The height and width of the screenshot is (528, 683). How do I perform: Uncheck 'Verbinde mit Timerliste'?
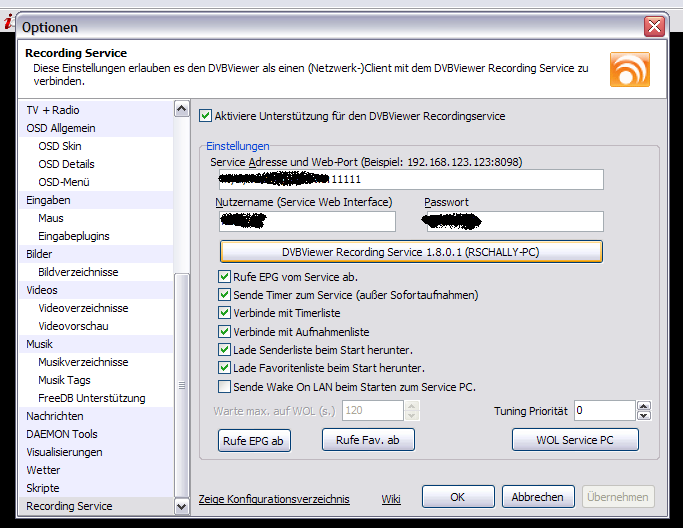click(224, 313)
